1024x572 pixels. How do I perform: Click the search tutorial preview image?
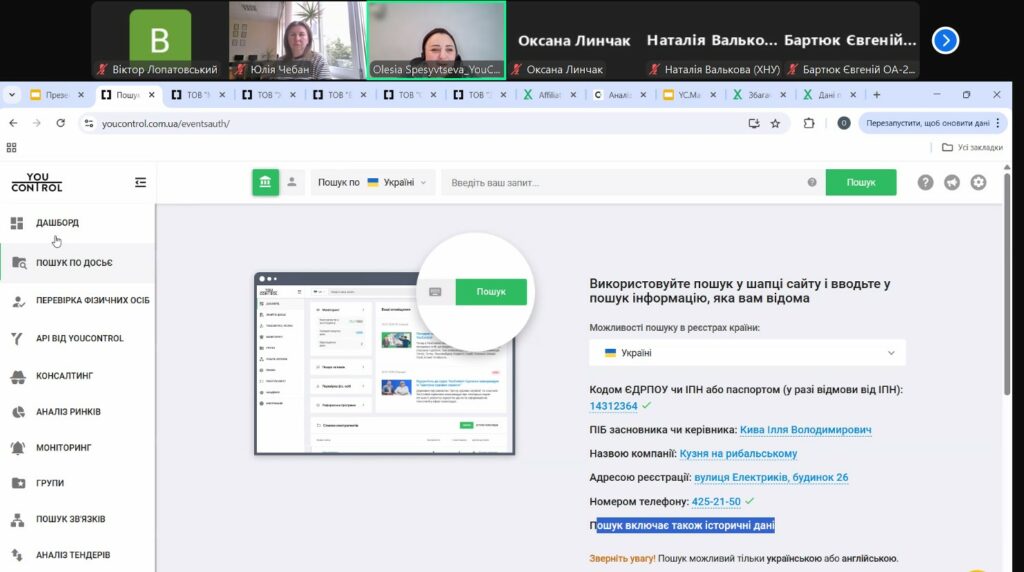click(x=385, y=363)
